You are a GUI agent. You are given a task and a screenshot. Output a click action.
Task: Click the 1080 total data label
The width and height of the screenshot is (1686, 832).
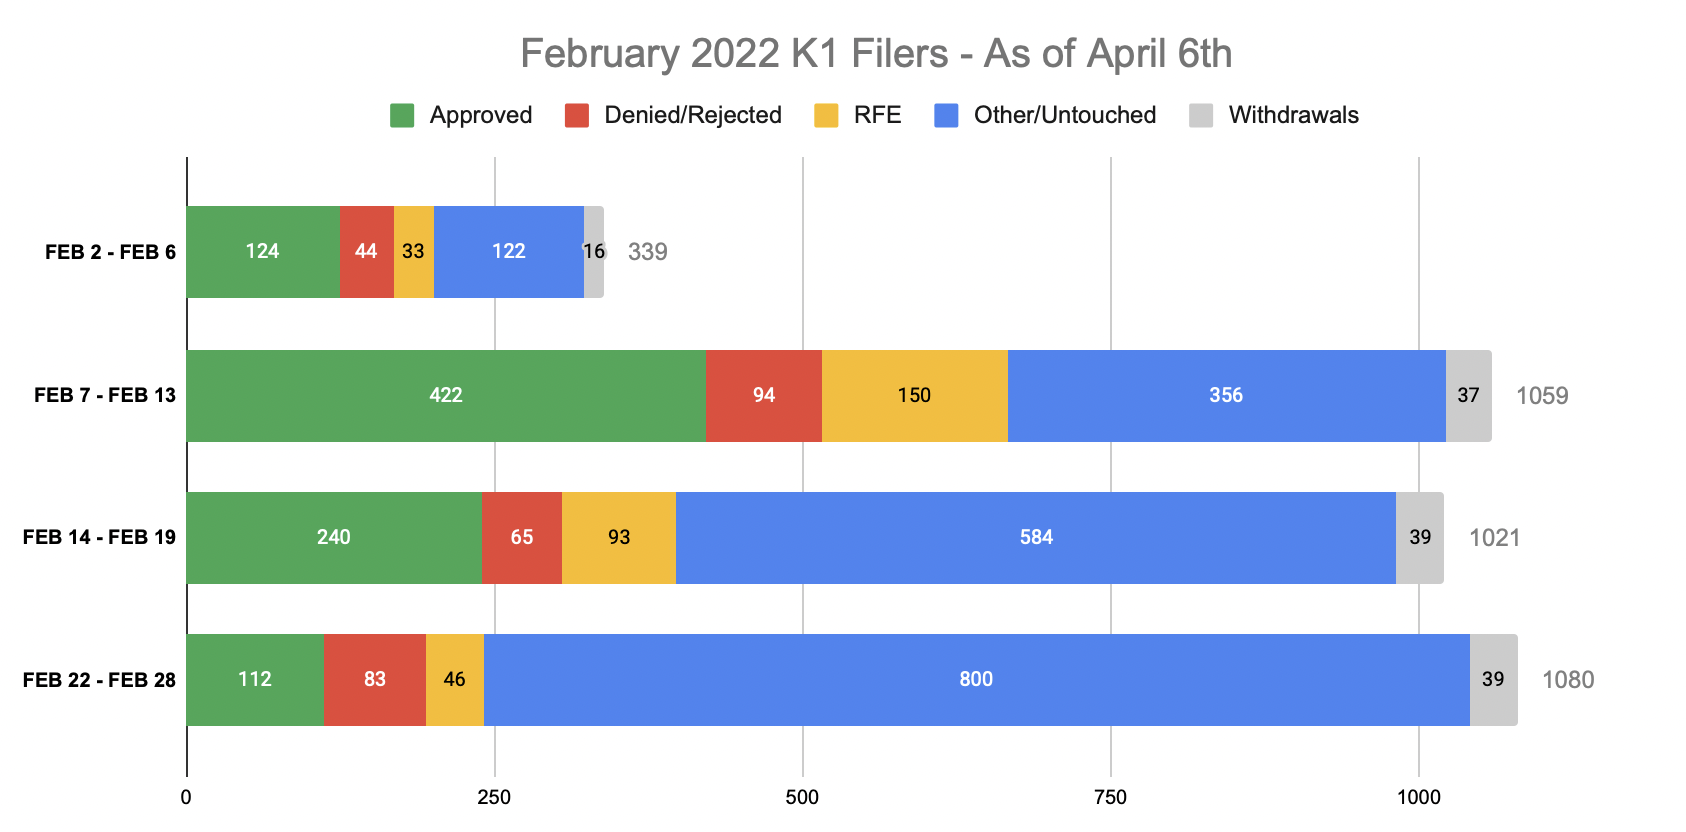tap(1568, 680)
